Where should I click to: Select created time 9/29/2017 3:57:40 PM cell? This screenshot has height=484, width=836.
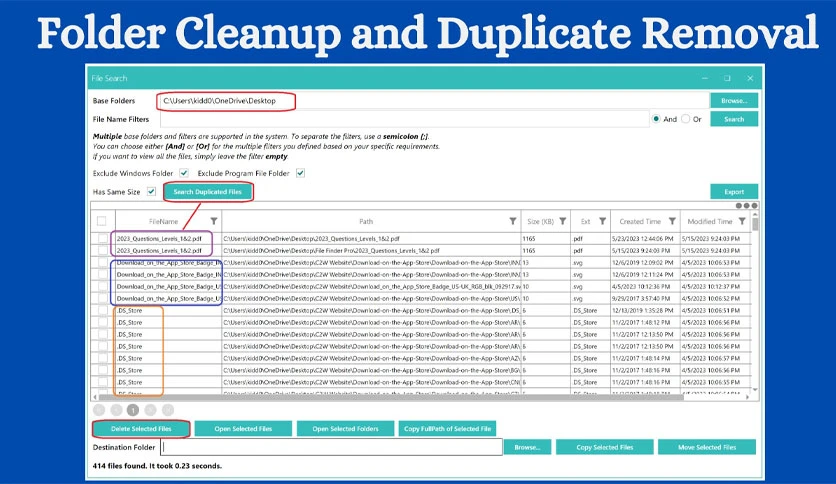[x=643, y=299]
